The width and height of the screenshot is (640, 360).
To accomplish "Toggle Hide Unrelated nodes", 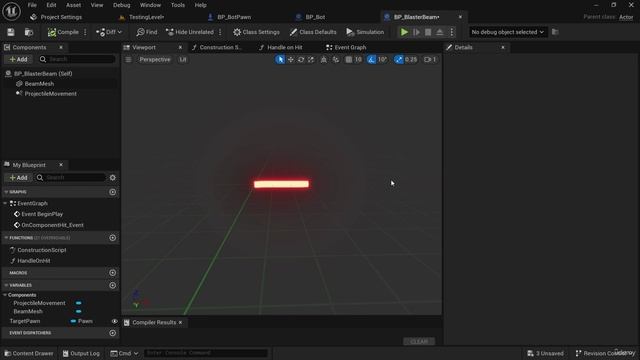I will [x=190, y=32].
